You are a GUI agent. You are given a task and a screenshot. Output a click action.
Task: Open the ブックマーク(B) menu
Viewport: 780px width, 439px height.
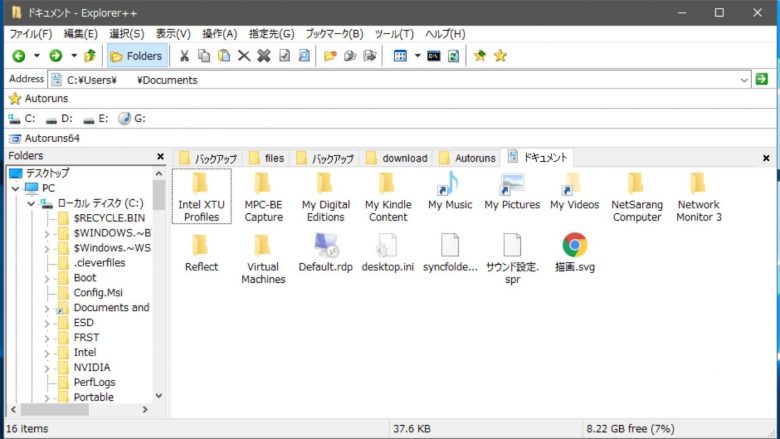pyautogui.click(x=334, y=34)
